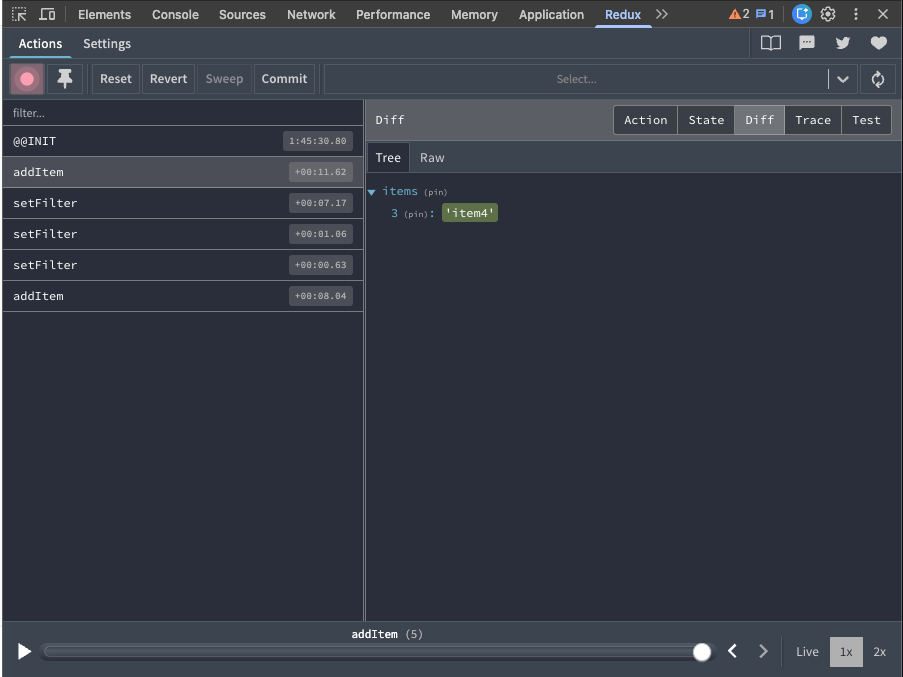Expand the instance dropdown arrow

843,79
